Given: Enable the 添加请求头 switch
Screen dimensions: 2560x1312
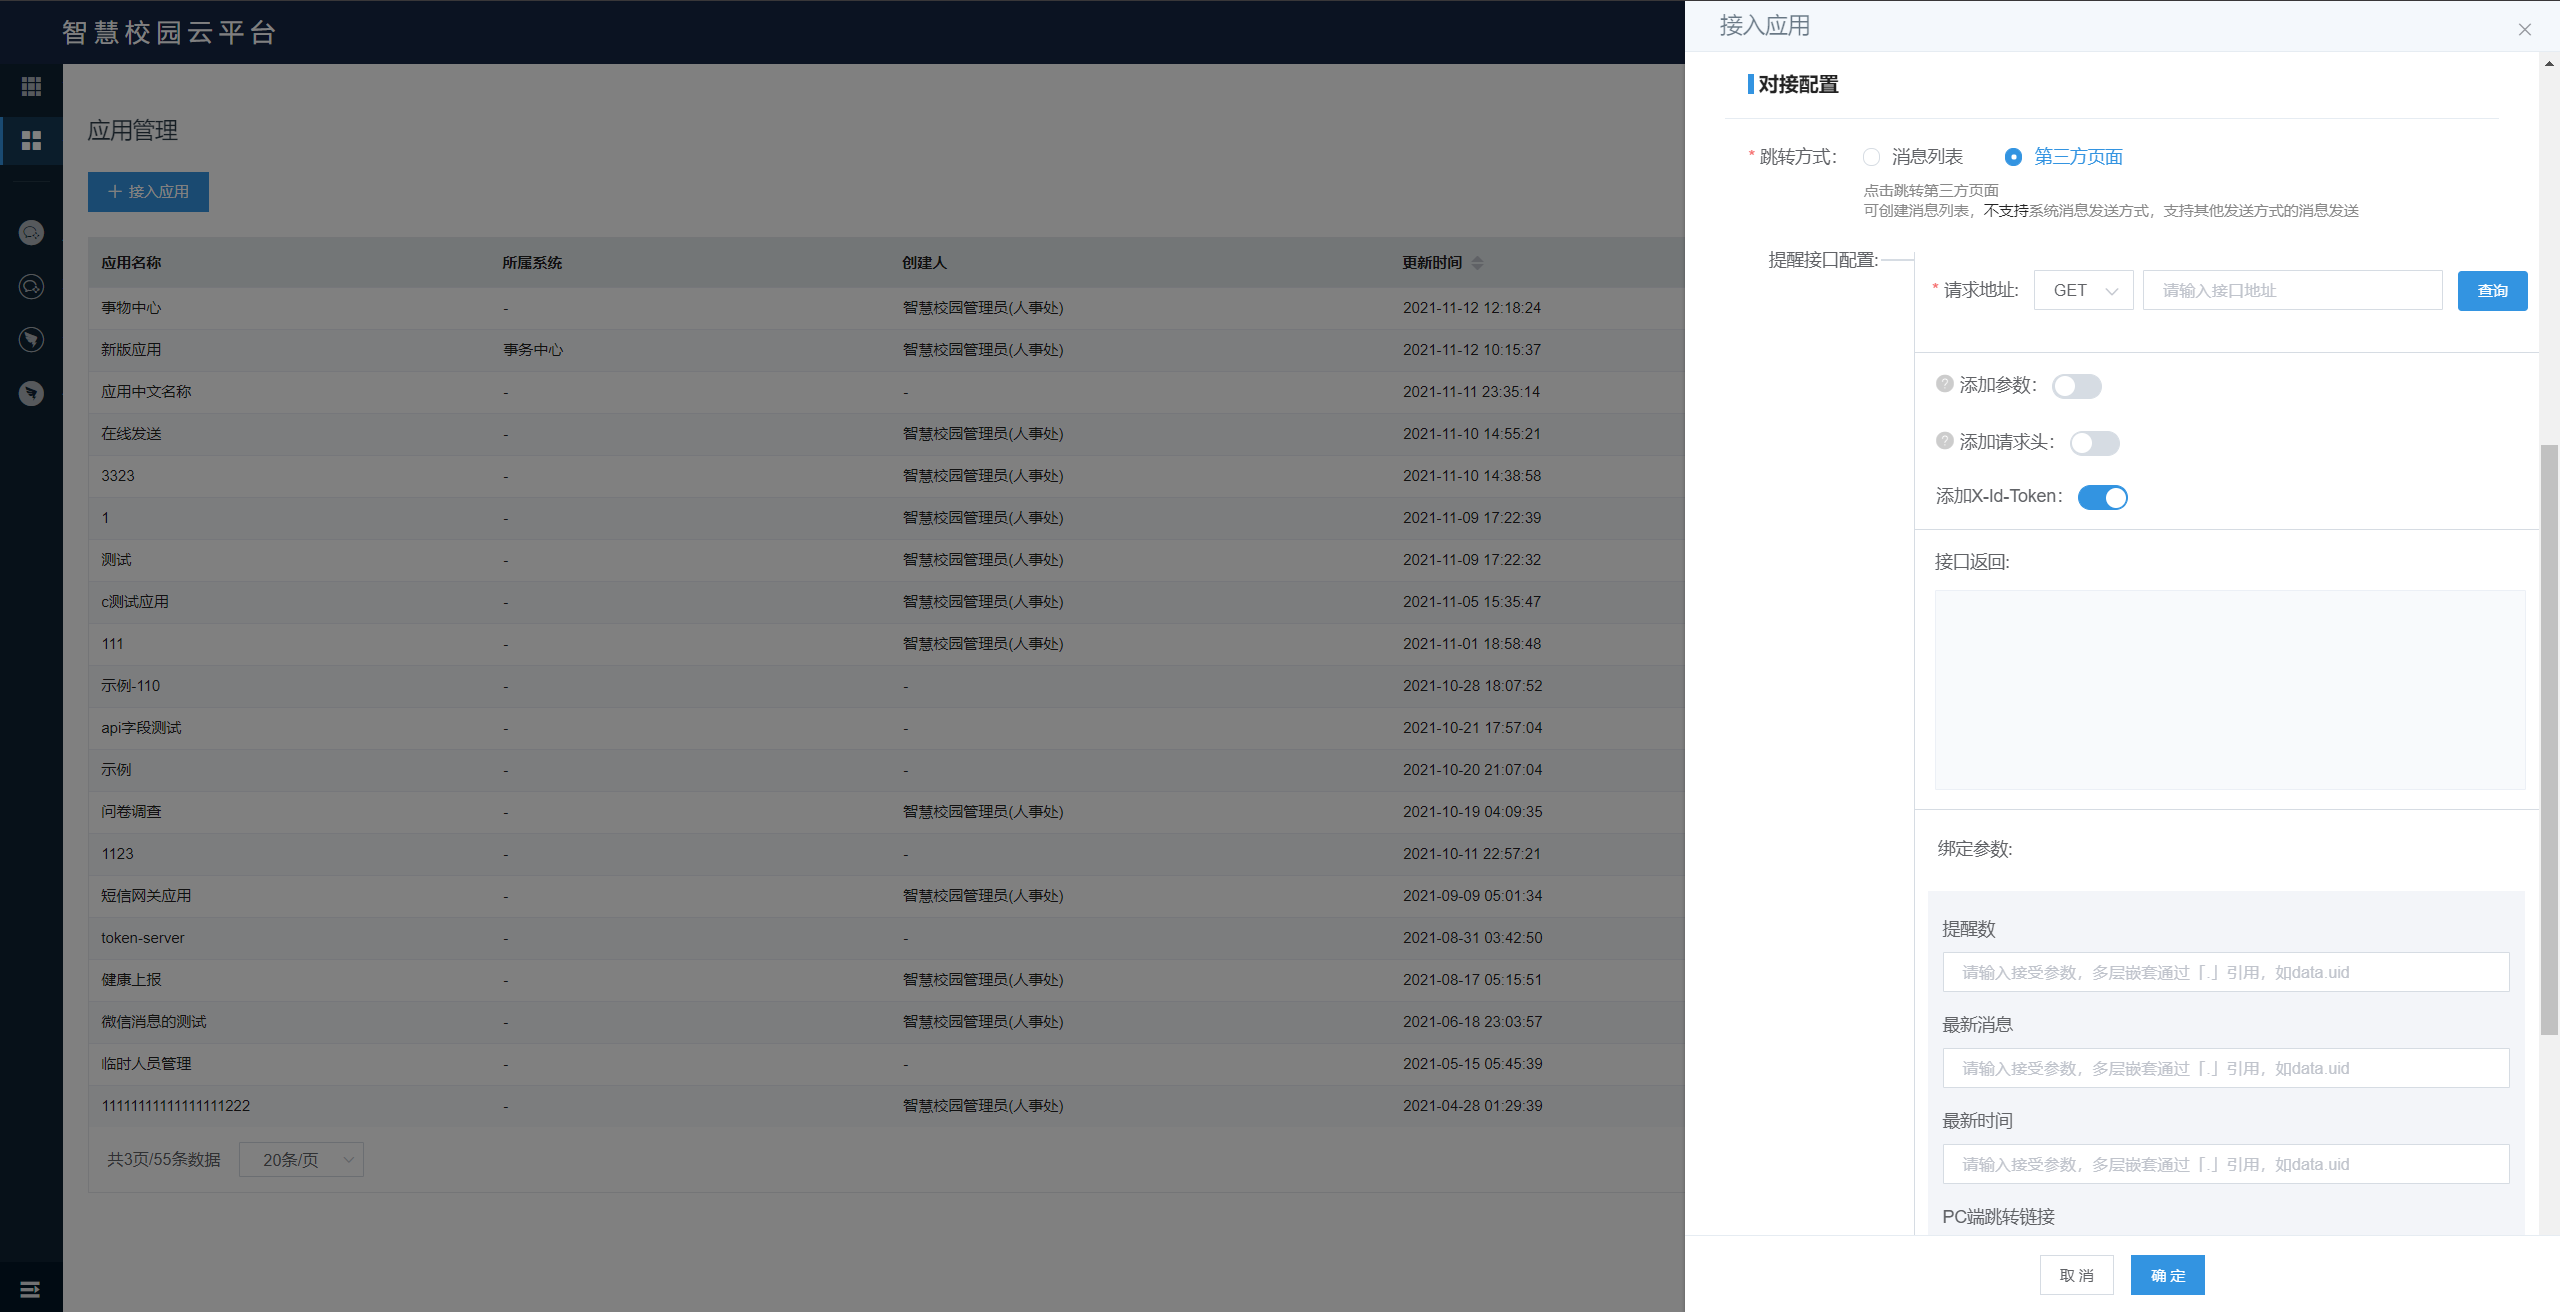Looking at the screenshot, I should 2095,443.
